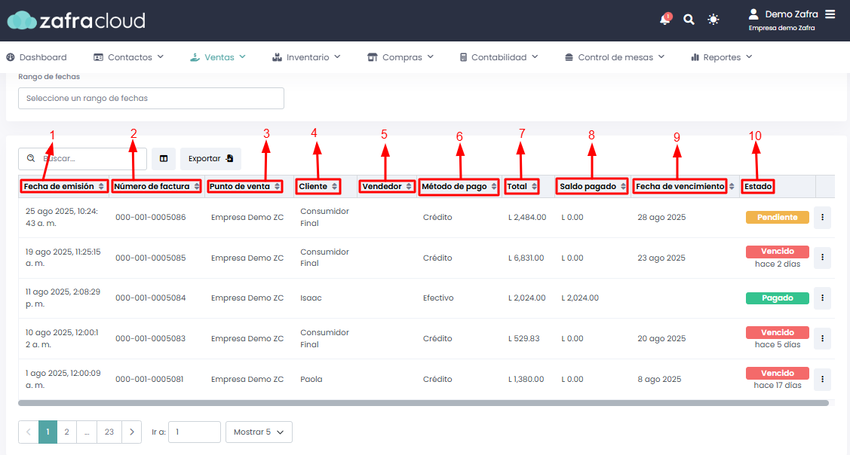Open row options for invoice 000-001-0005081

point(822,379)
